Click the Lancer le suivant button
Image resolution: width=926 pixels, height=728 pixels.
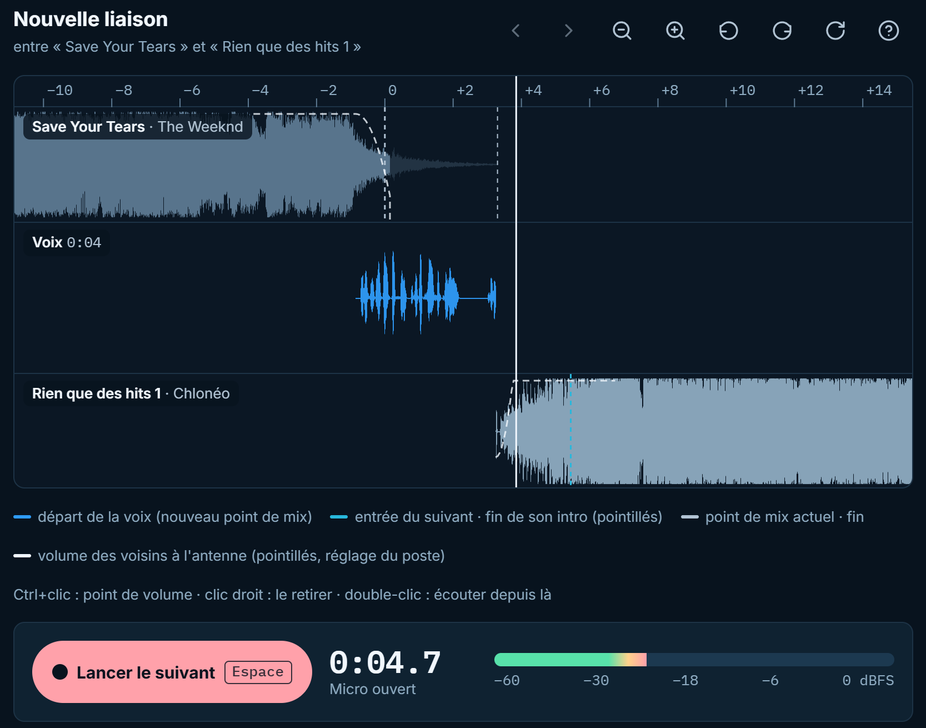[172, 672]
